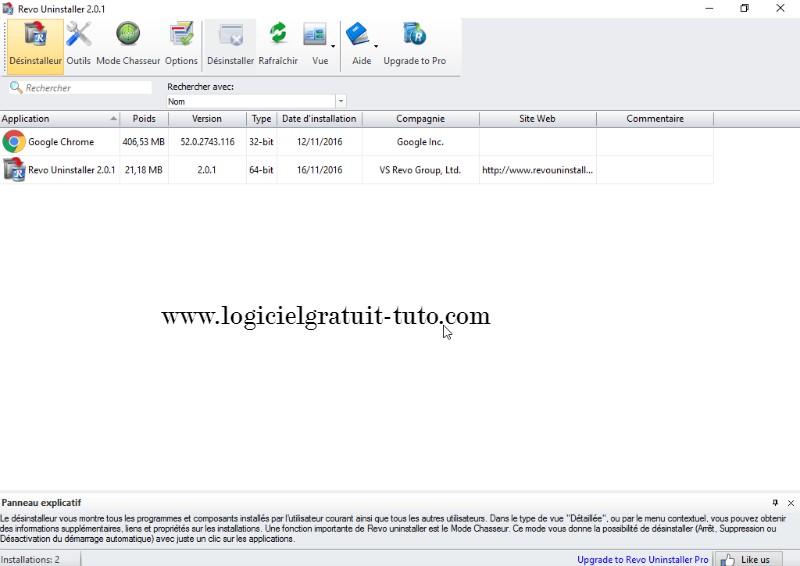Click the Like us button
This screenshot has width=800, height=566.
[748, 559]
